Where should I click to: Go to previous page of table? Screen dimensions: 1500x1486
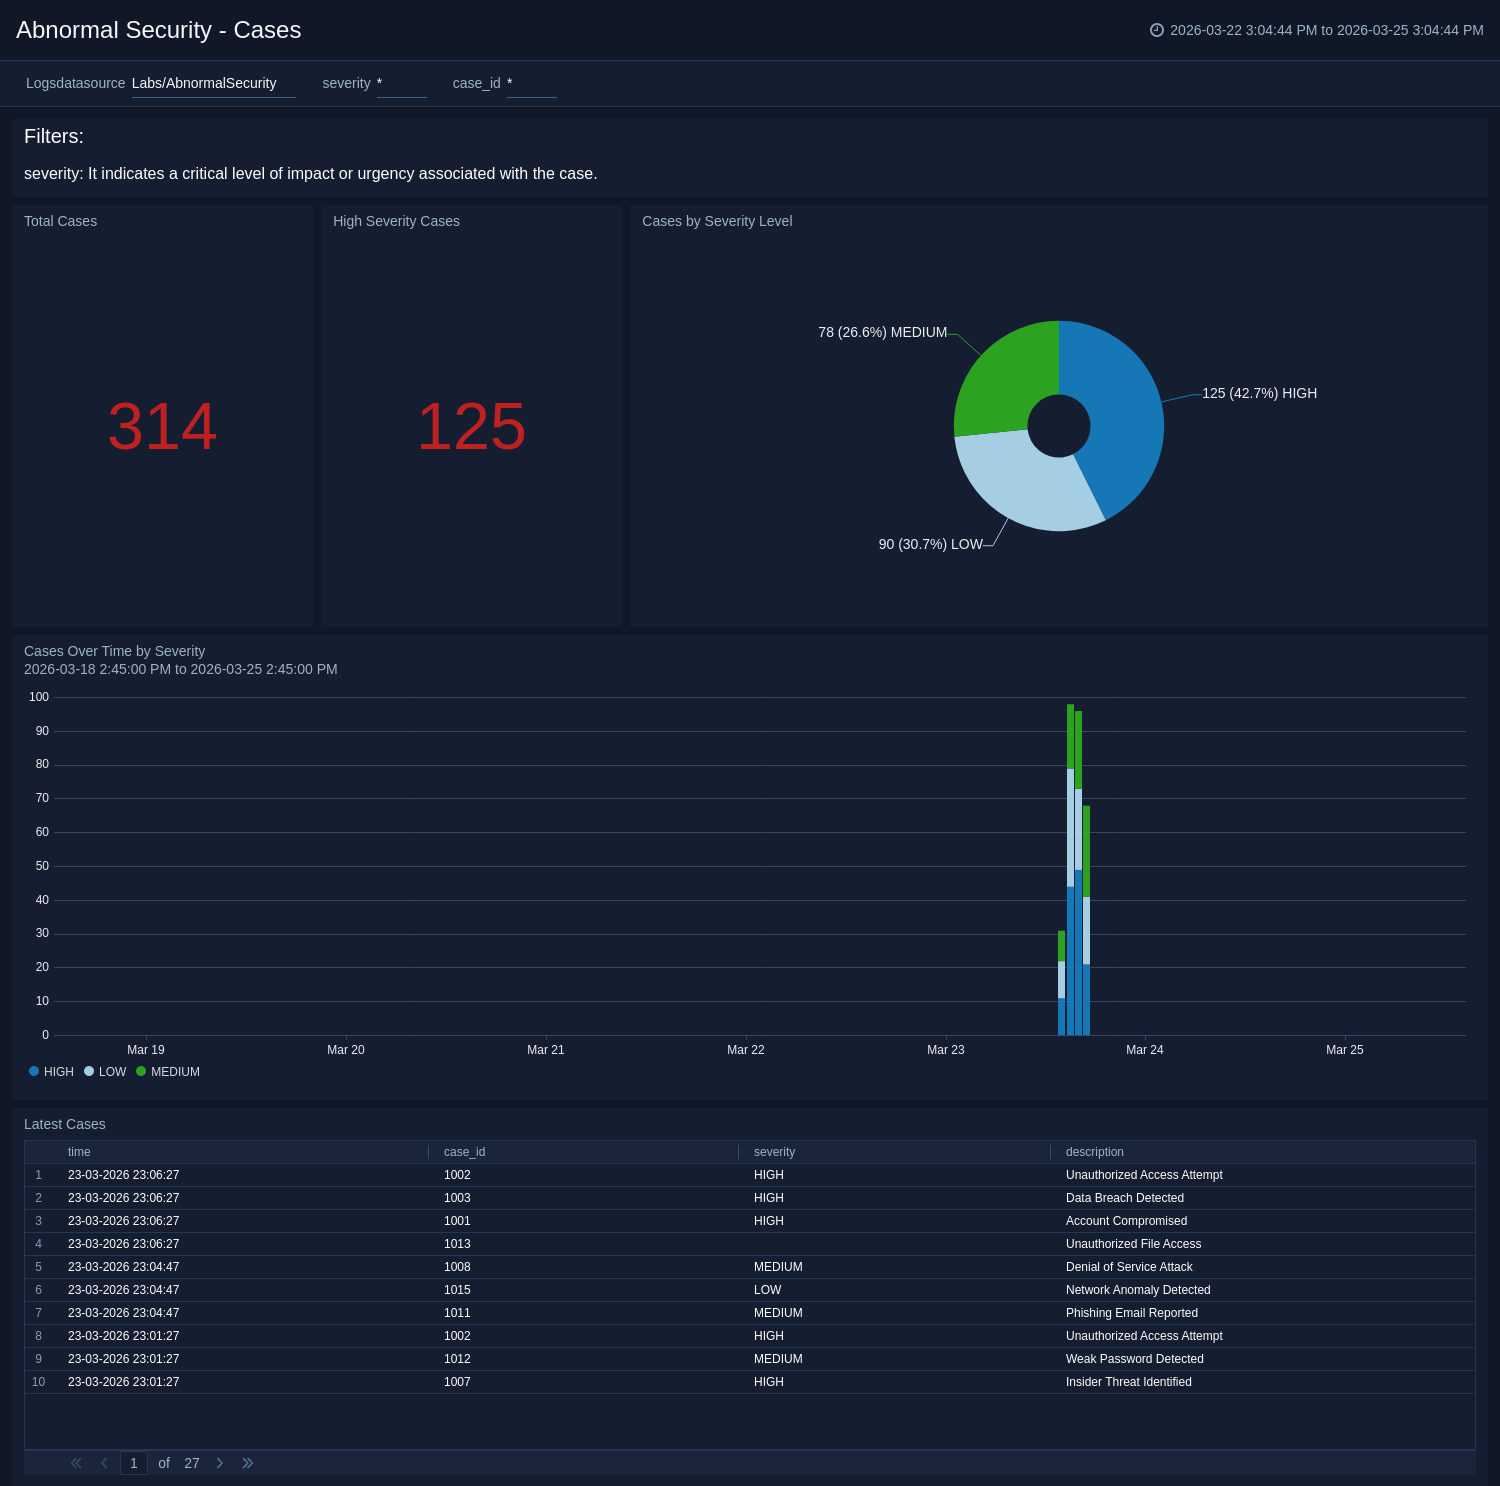coord(104,1463)
